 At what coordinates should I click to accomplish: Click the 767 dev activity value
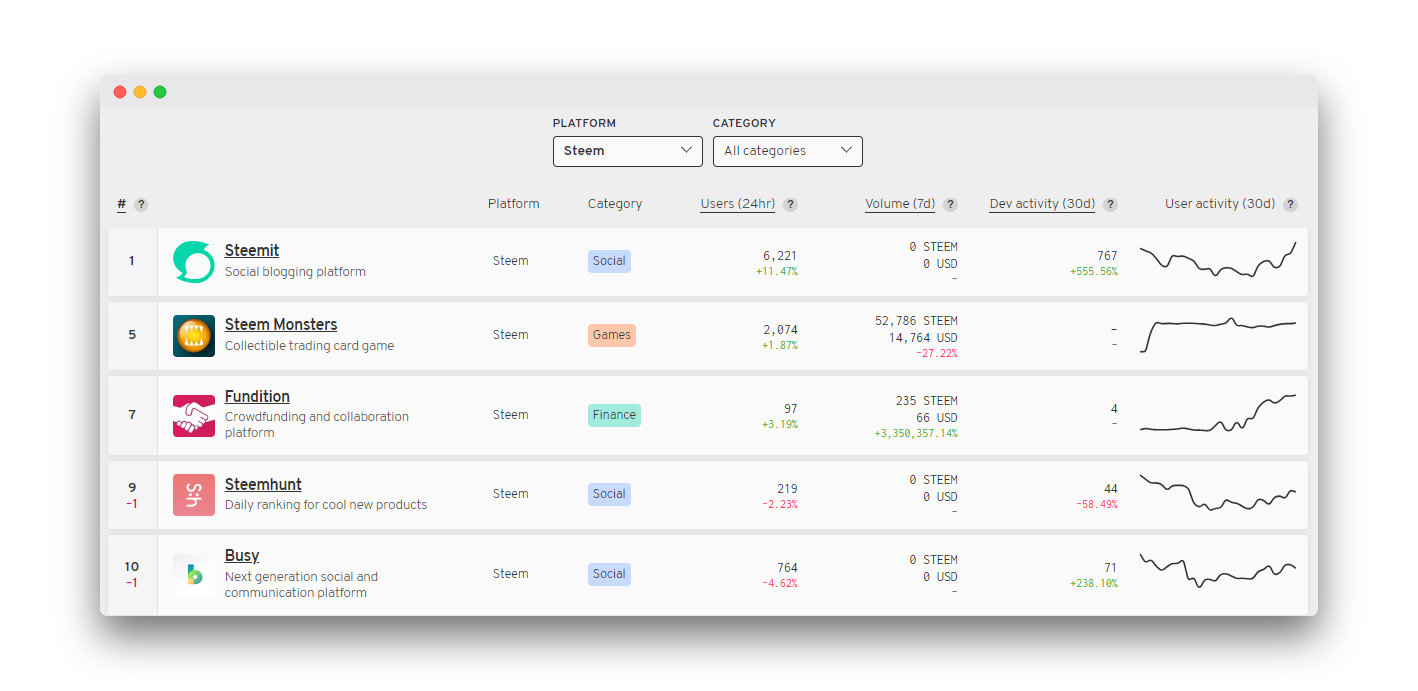coord(1107,256)
